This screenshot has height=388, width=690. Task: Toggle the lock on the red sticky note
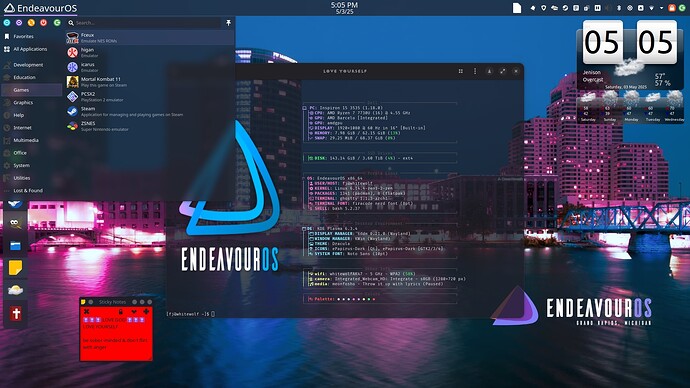click(121, 311)
